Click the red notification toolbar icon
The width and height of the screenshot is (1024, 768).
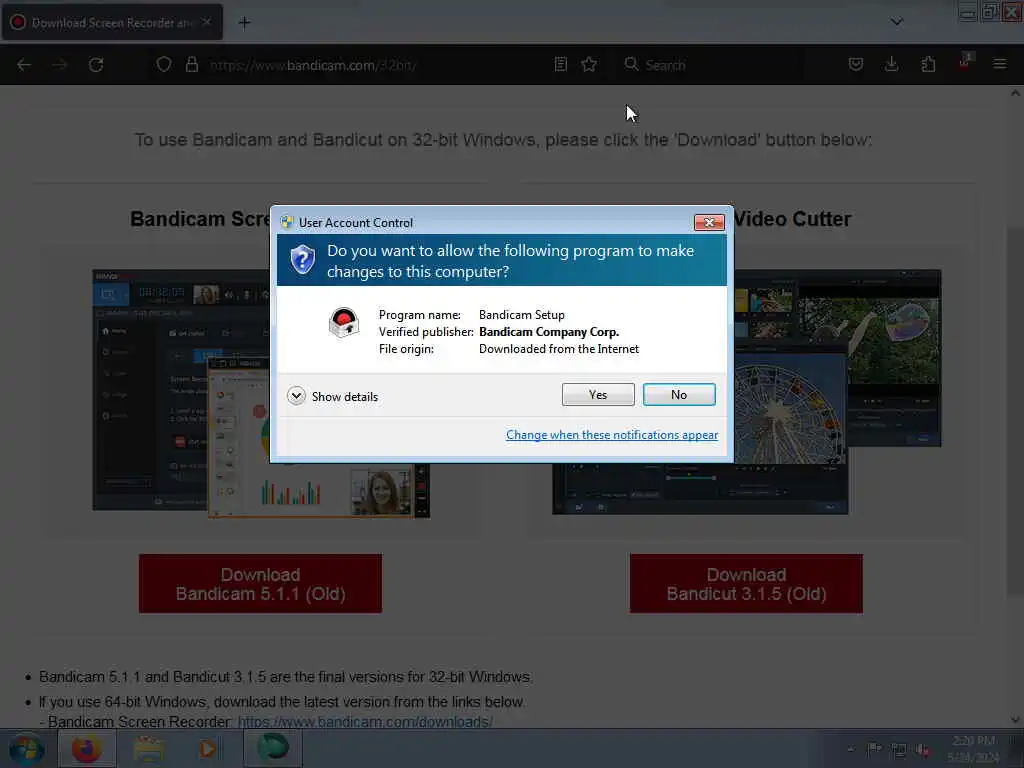click(965, 62)
